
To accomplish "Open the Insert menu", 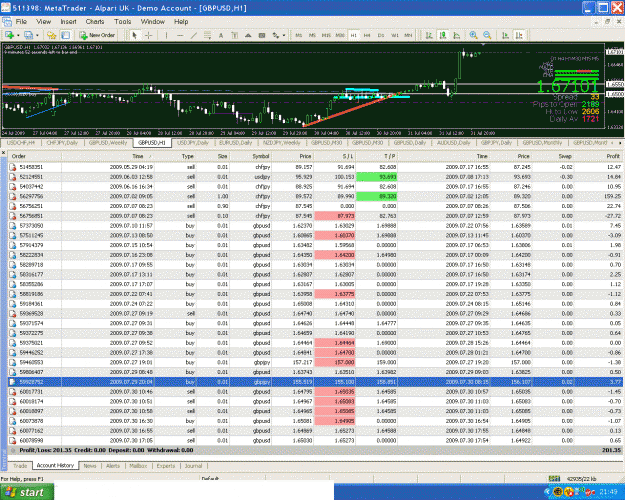I will point(68,22).
